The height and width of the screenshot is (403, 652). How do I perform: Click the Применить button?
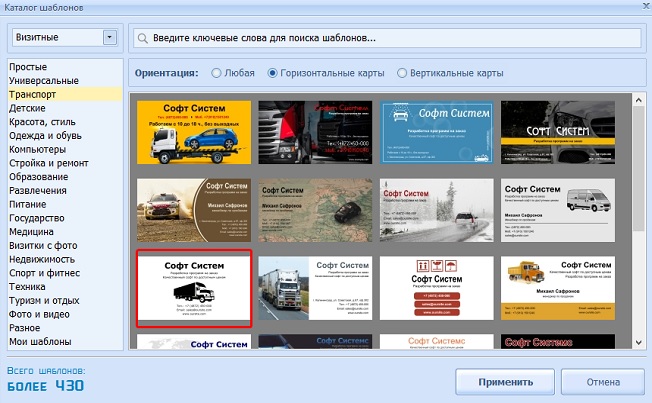(505, 382)
